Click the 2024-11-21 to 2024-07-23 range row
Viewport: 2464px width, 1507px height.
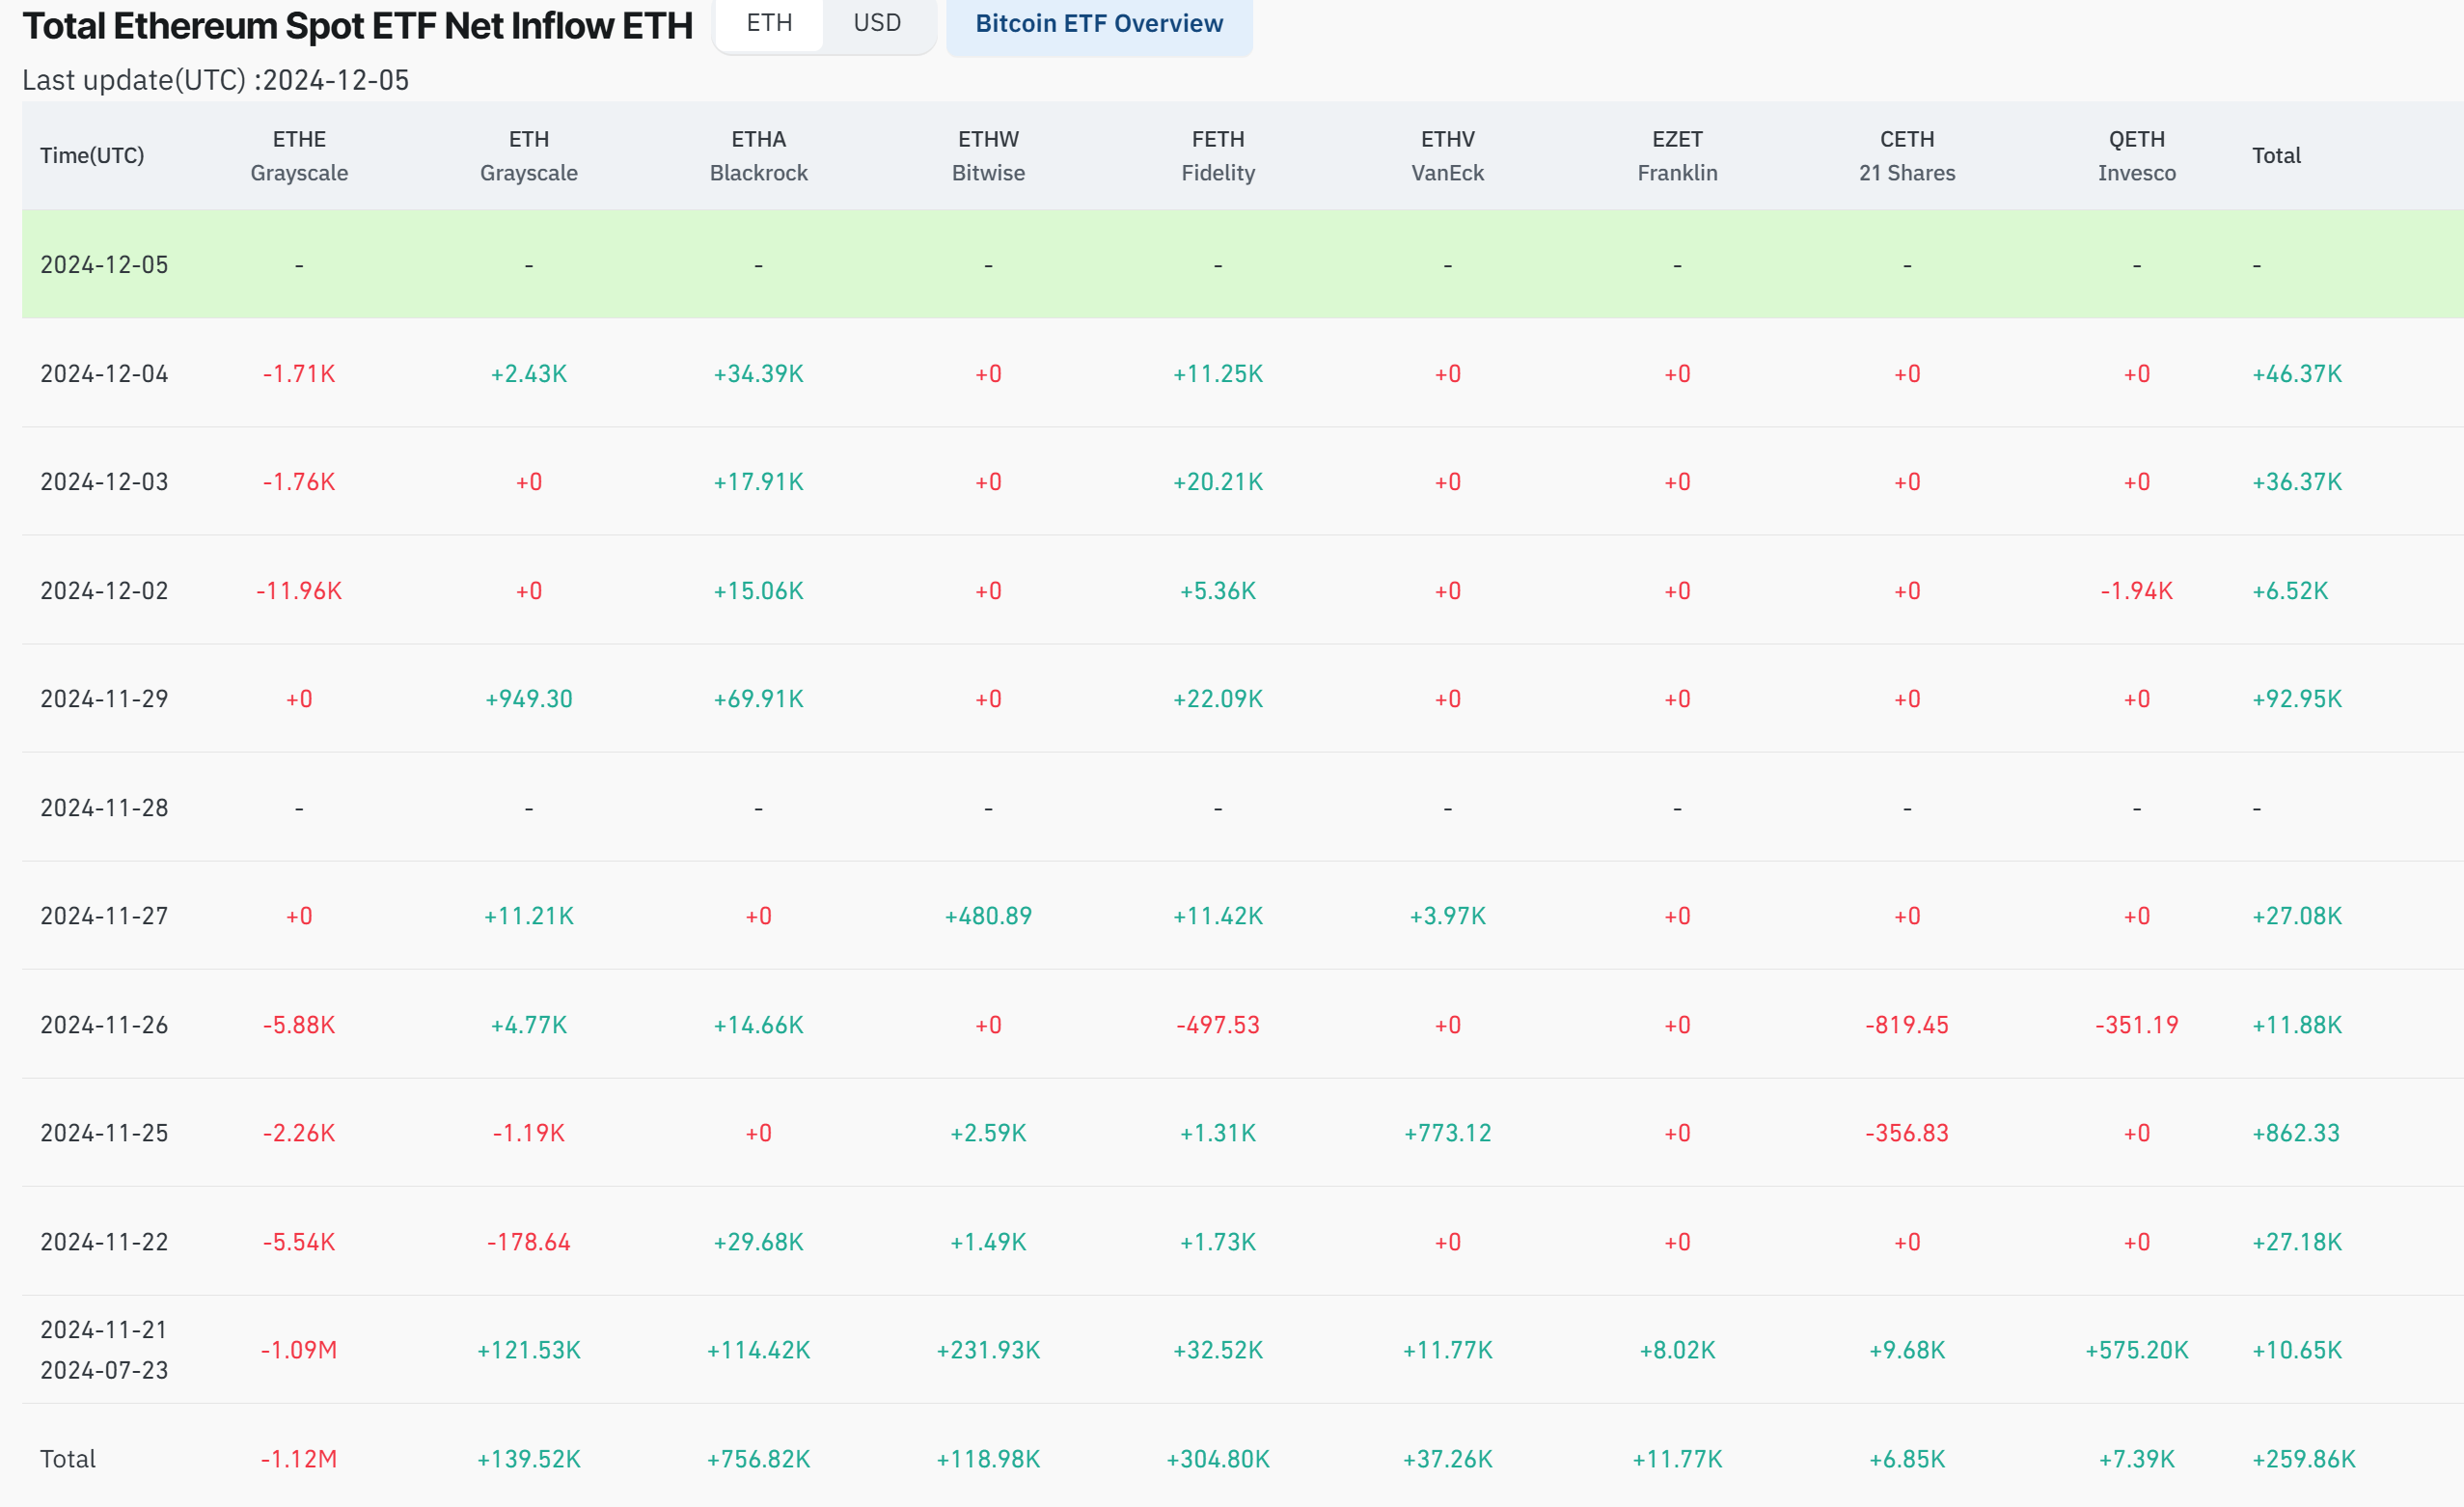click(104, 1349)
